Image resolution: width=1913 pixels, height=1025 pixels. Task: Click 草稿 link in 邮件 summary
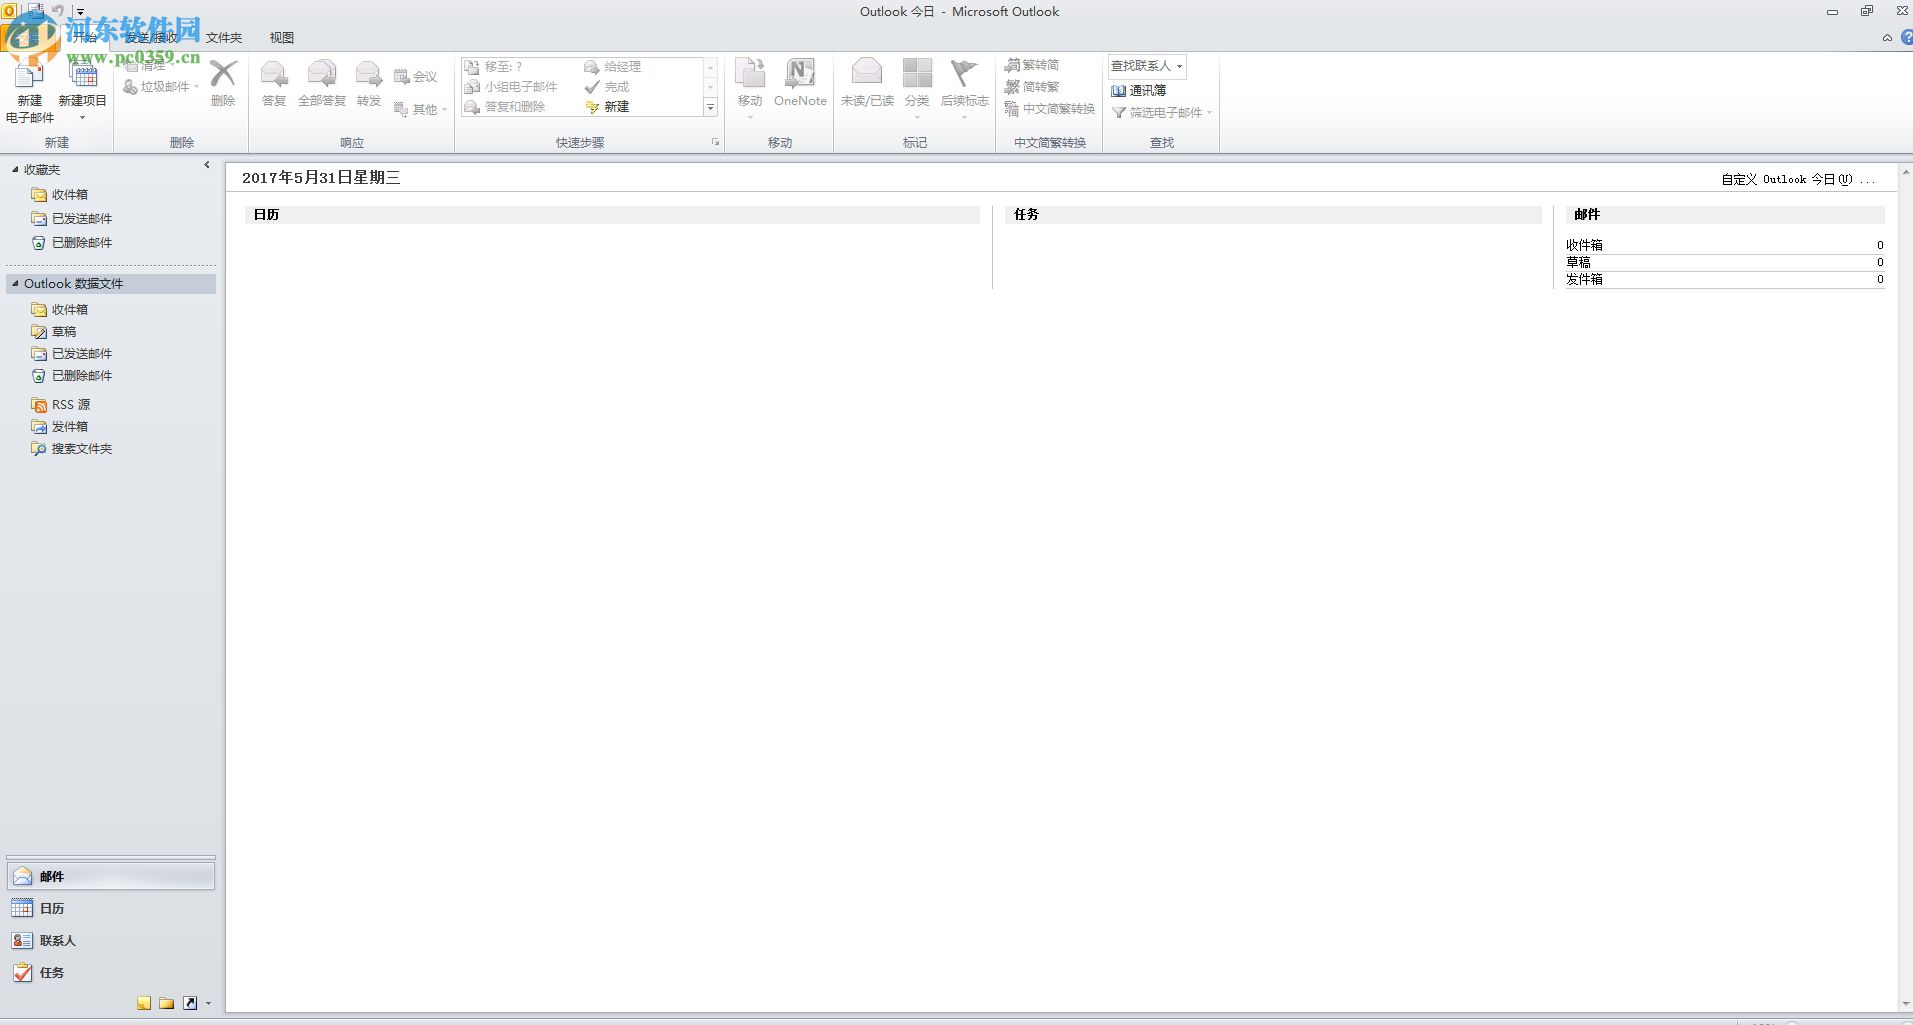click(x=1578, y=262)
